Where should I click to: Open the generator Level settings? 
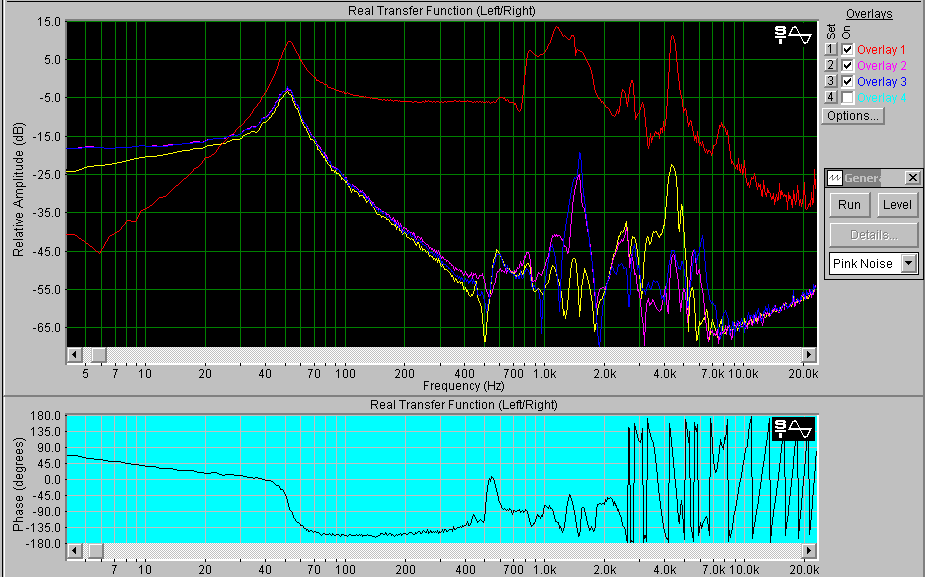pyautogui.click(x=897, y=205)
